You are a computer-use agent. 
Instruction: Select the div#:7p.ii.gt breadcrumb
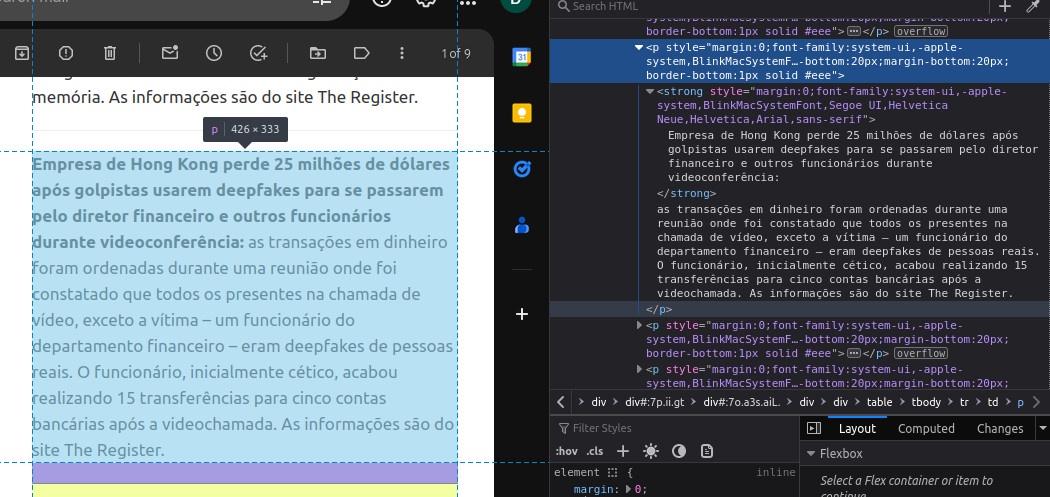click(655, 403)
